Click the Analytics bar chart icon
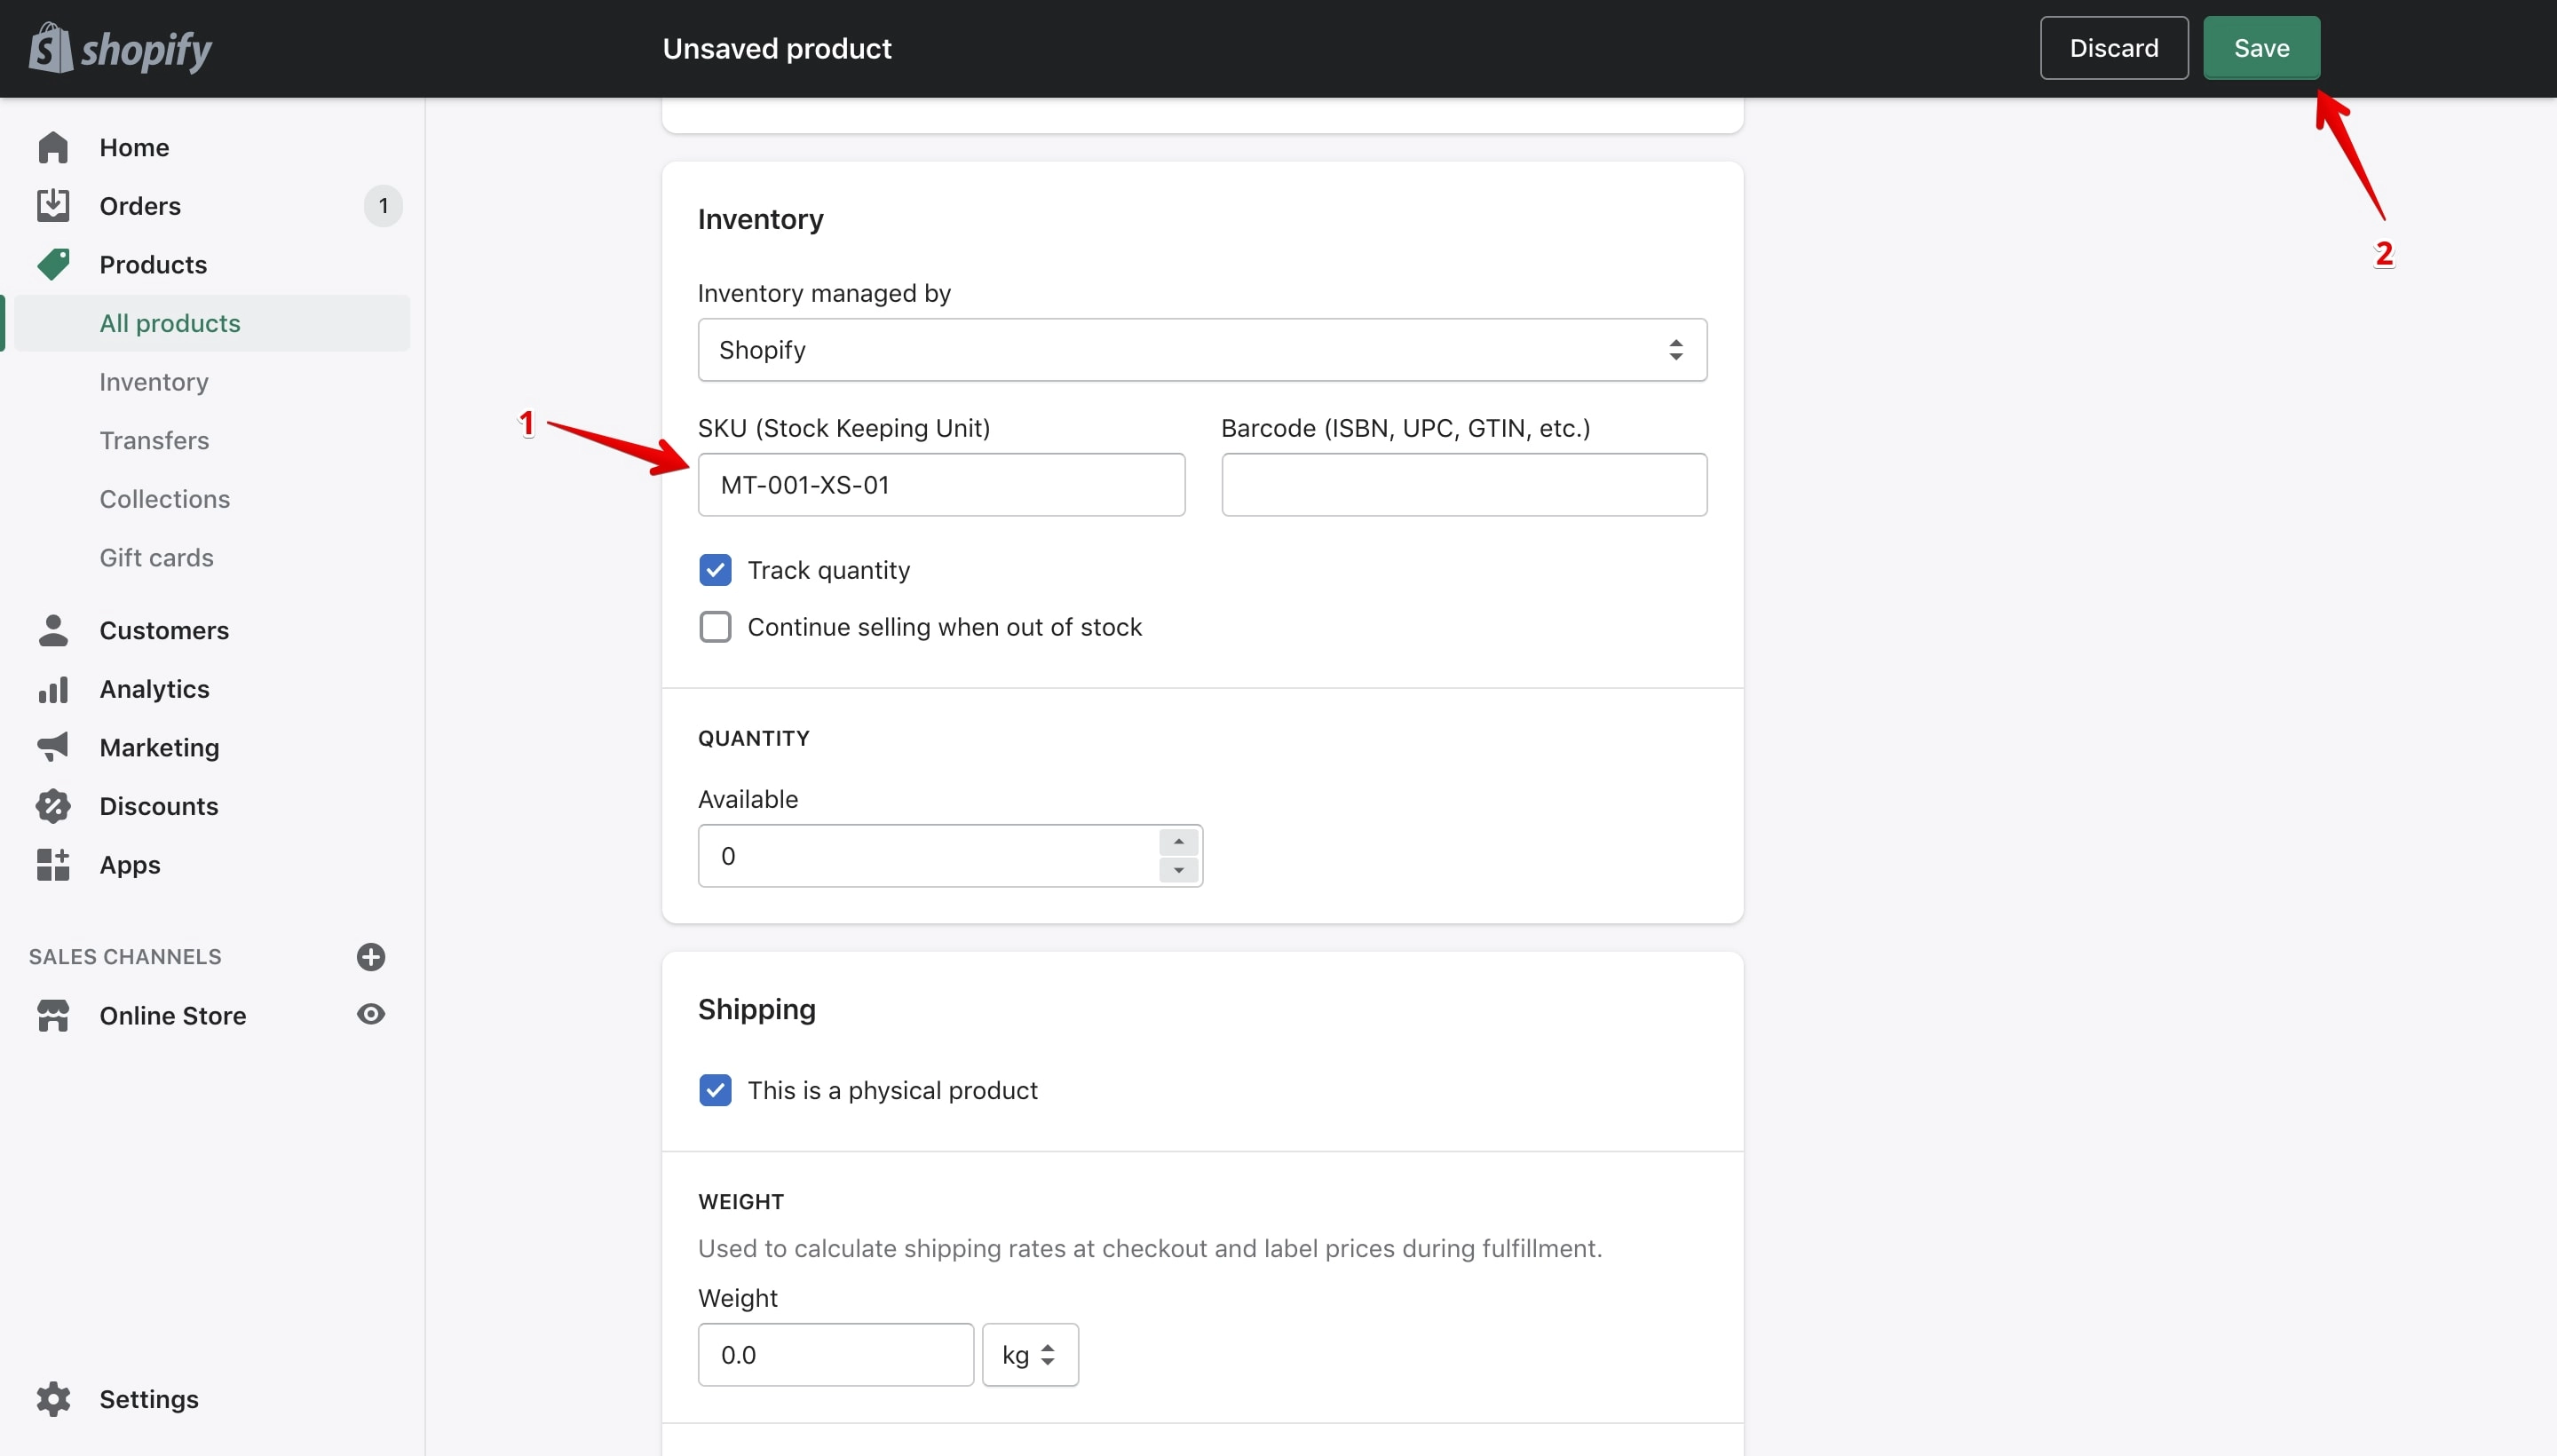The image size is (2557, 1456). coord(53,689)
